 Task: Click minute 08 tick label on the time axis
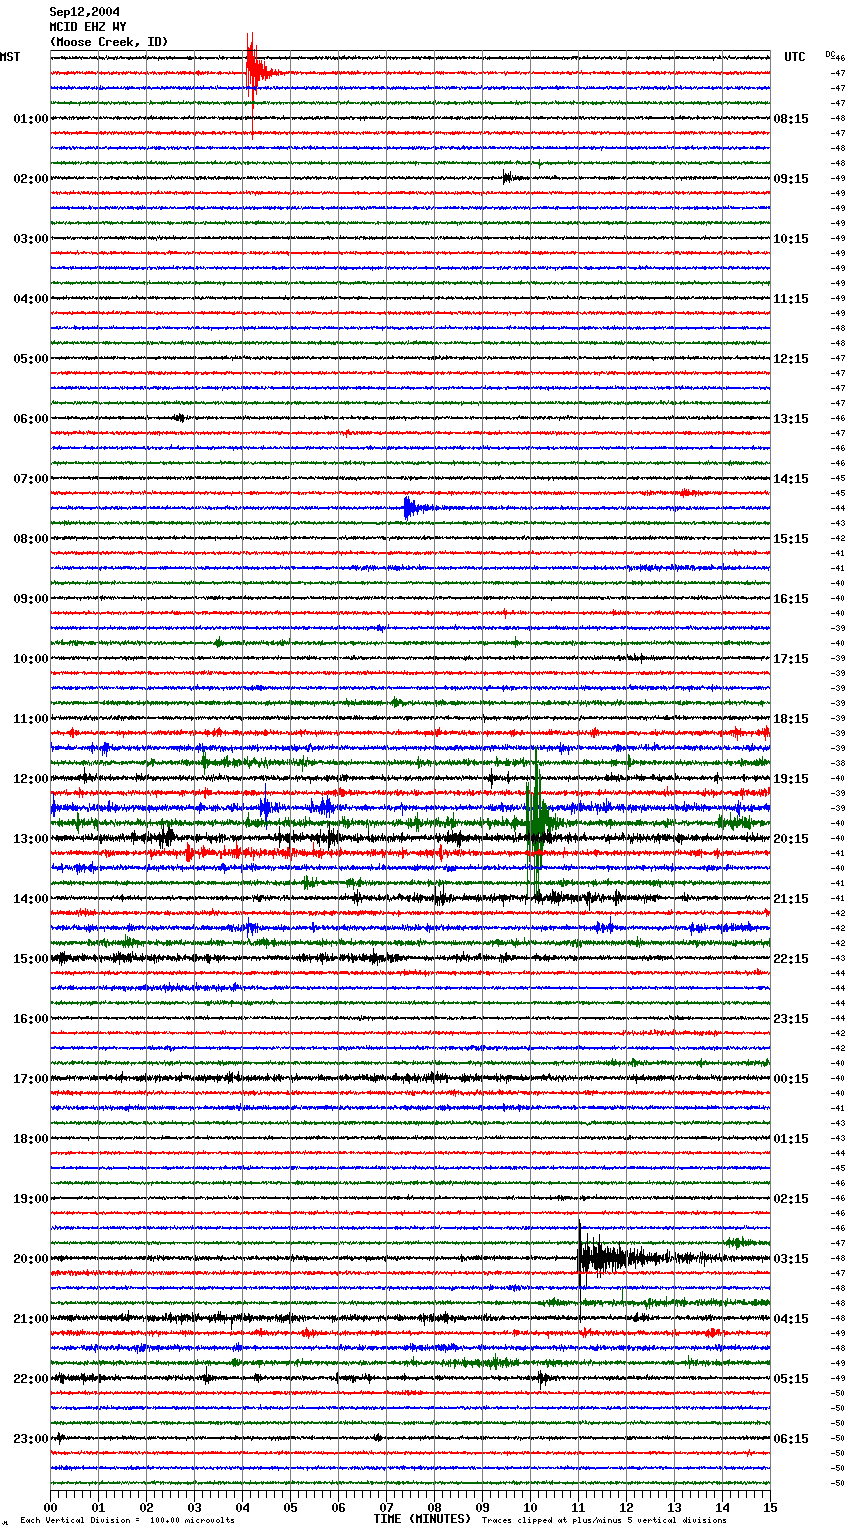click(434, 1506)
